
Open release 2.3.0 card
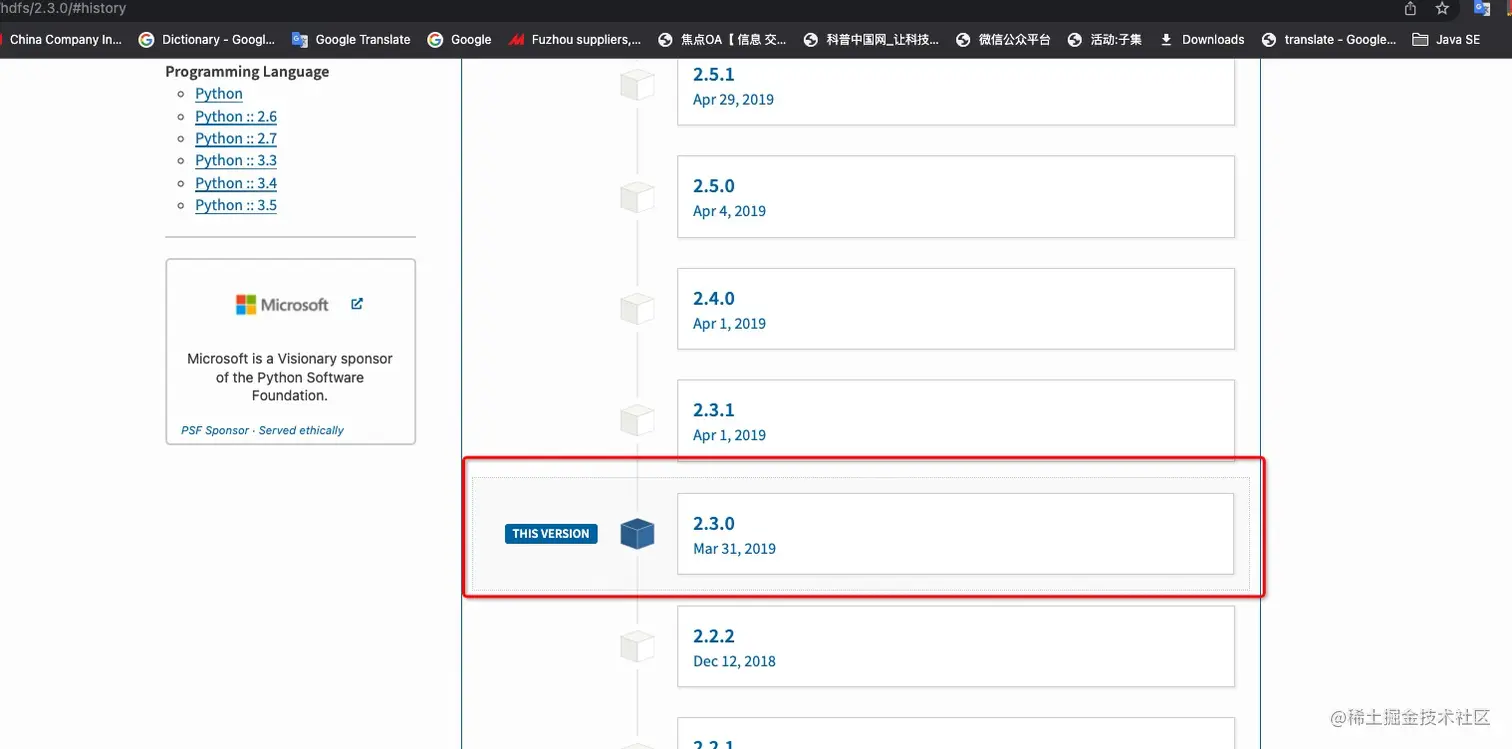[956, 534]
